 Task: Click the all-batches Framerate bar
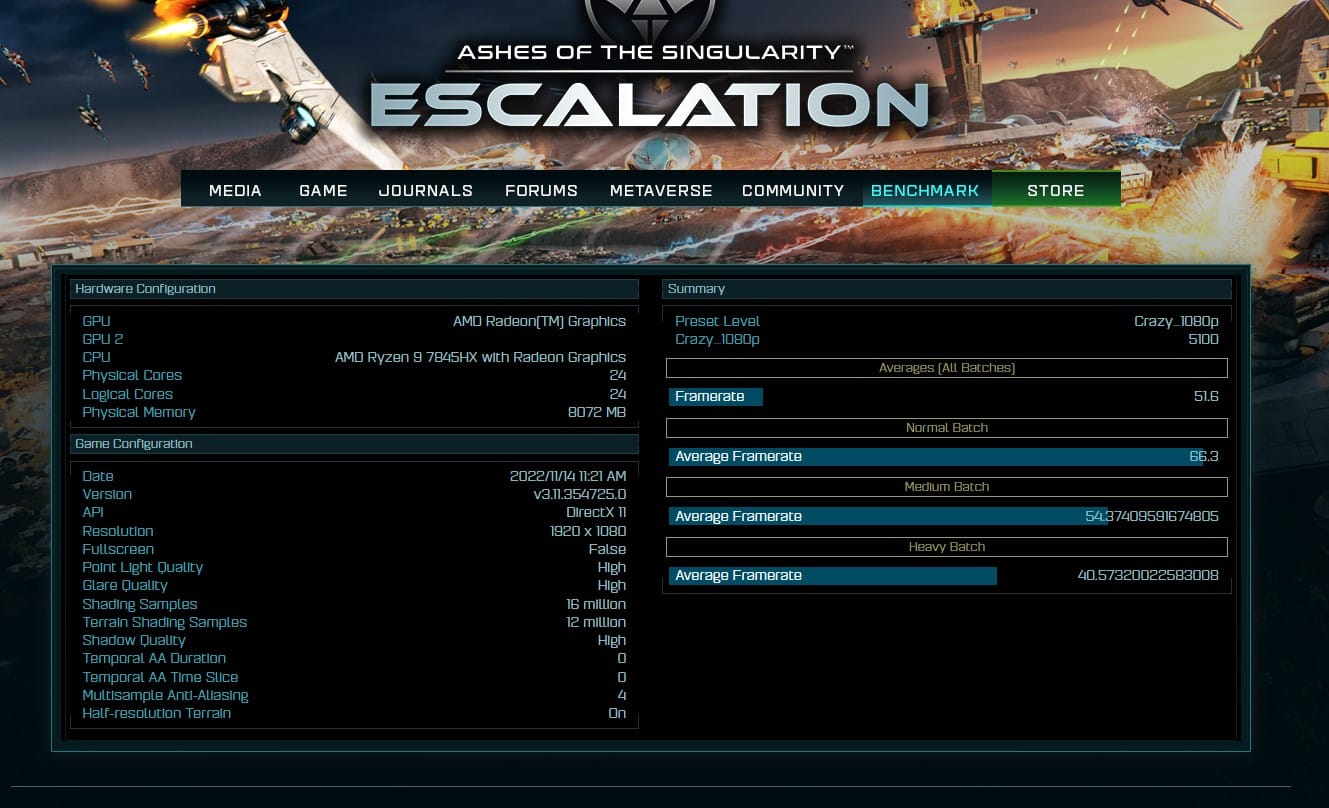coord(715,397)
